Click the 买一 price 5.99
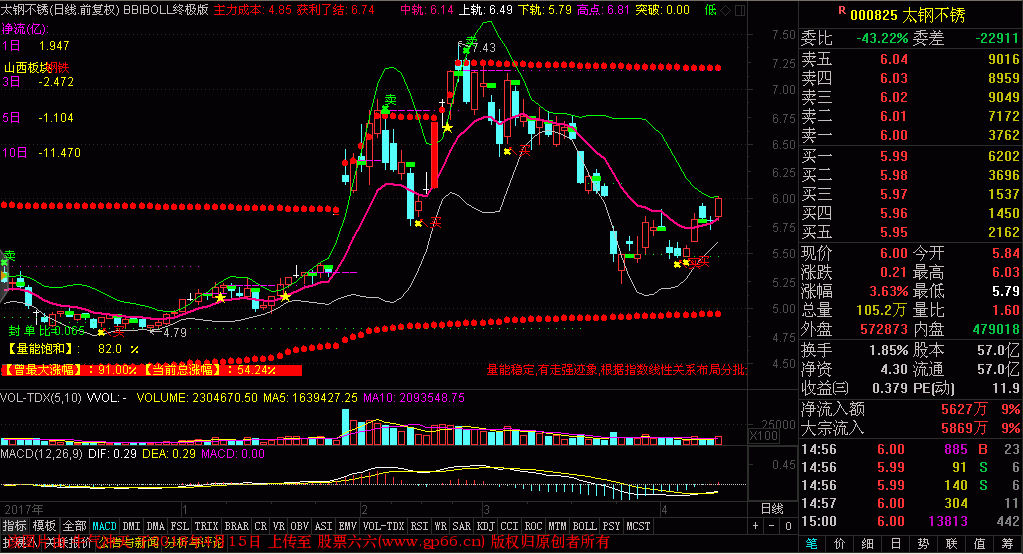The height and width of the screenshot is (554, 1023). point(894,156)
